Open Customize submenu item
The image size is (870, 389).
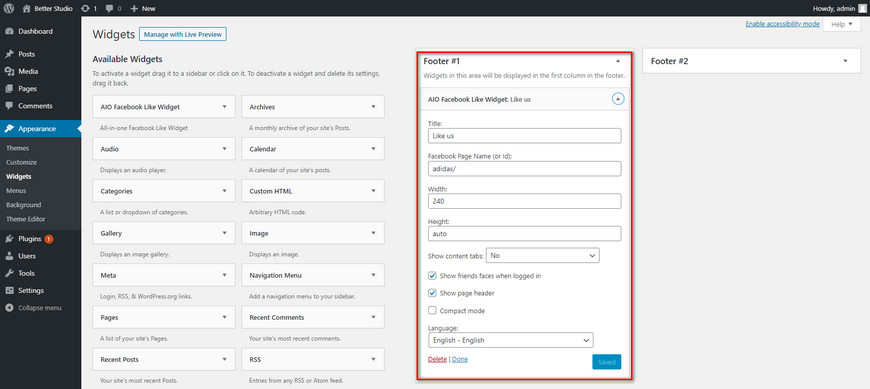[x=22, y=163]
